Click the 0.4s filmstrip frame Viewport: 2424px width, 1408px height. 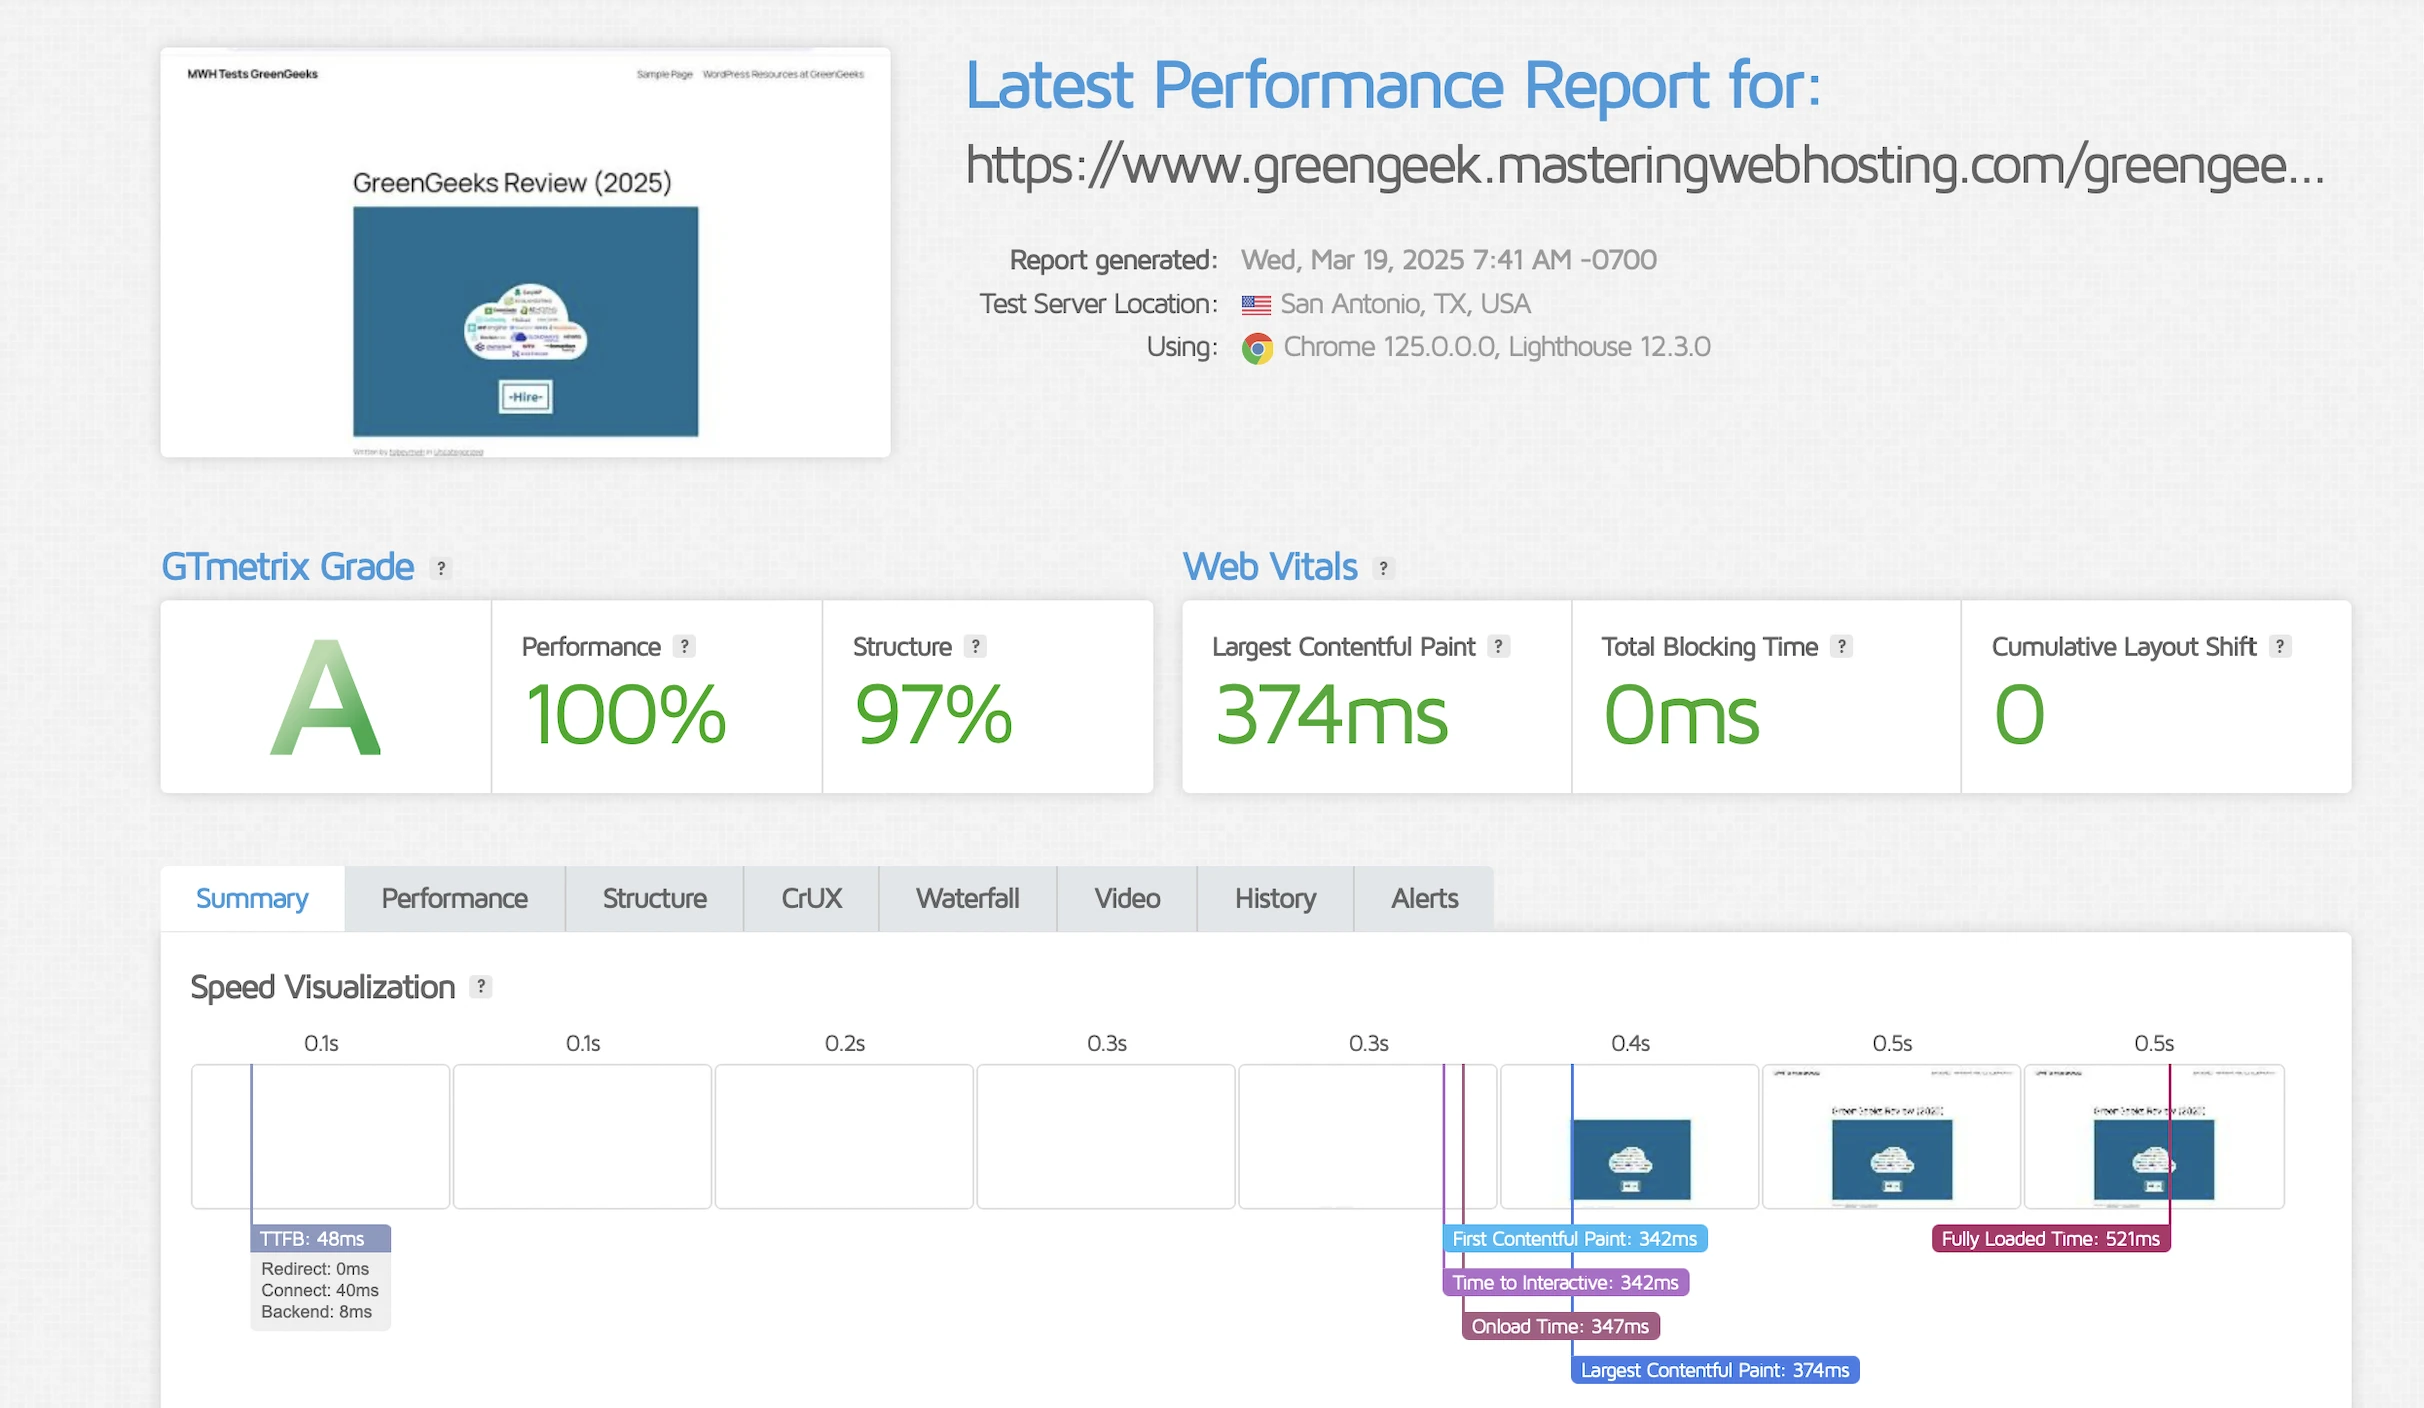tap(1629, 1136)
